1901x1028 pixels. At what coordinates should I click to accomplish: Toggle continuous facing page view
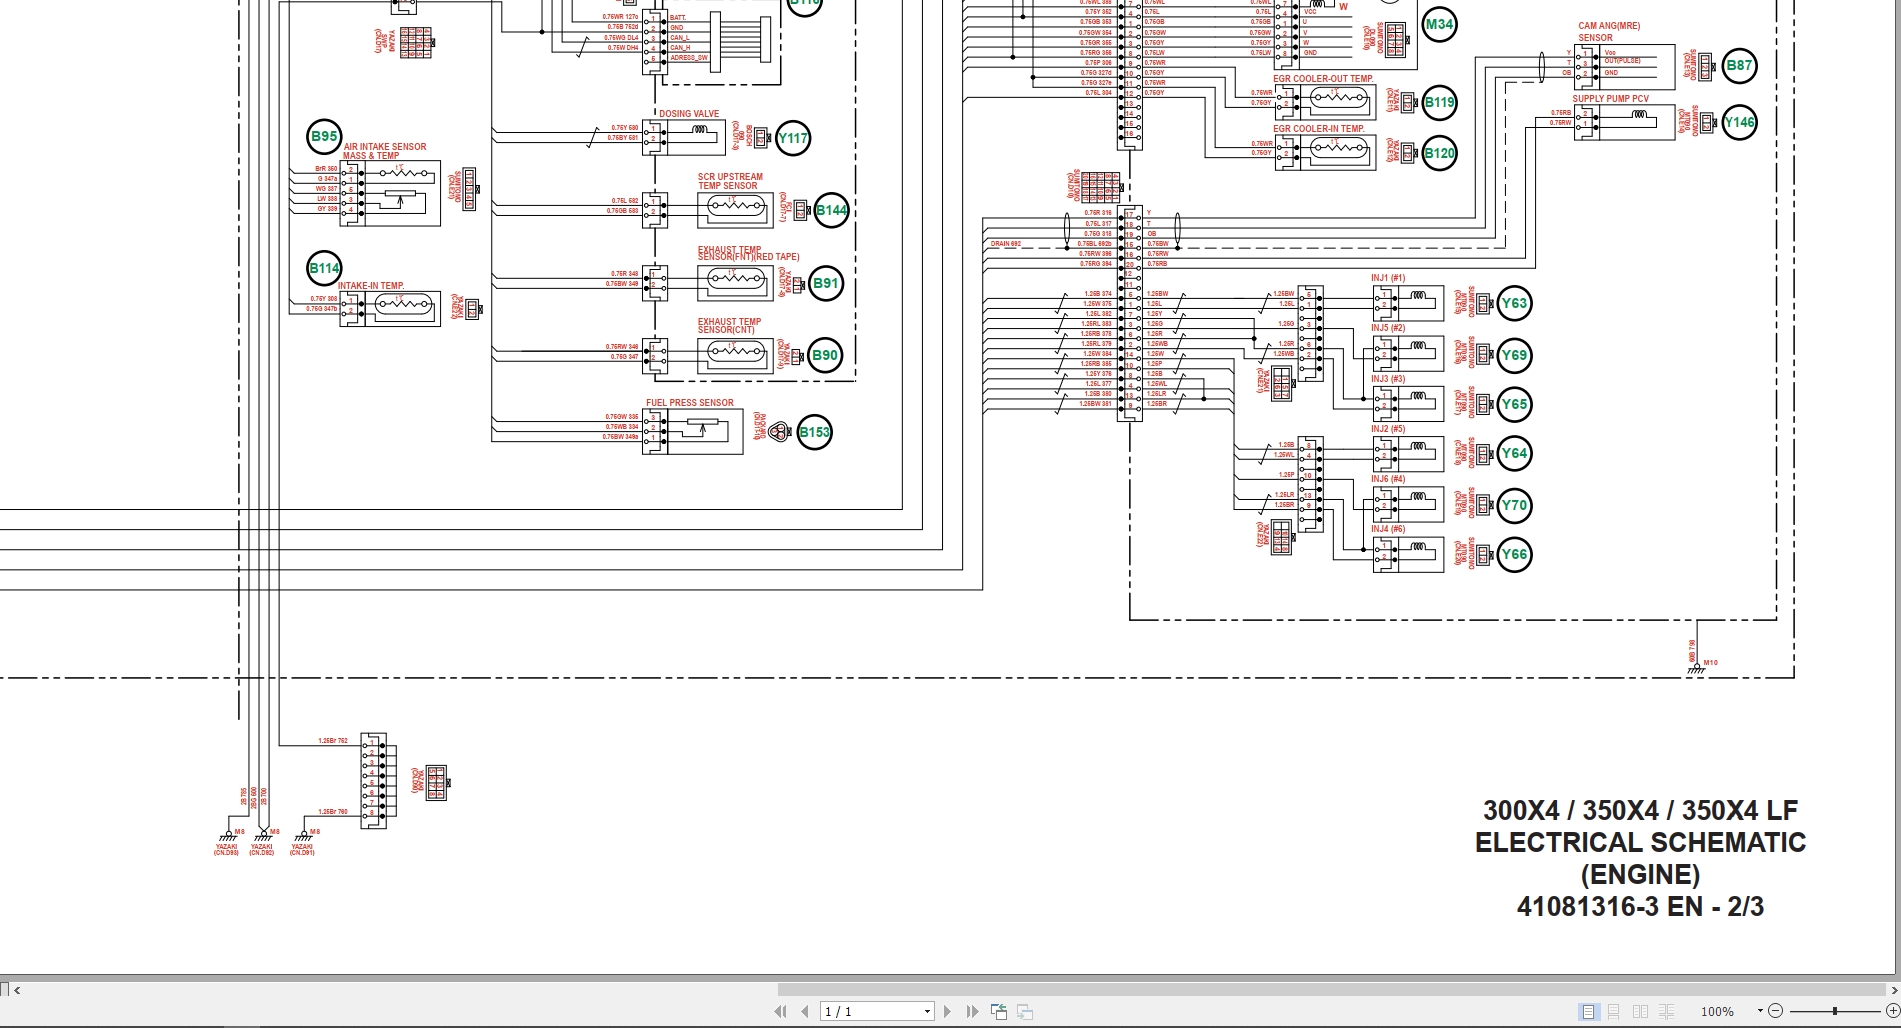(1666, 1012)
